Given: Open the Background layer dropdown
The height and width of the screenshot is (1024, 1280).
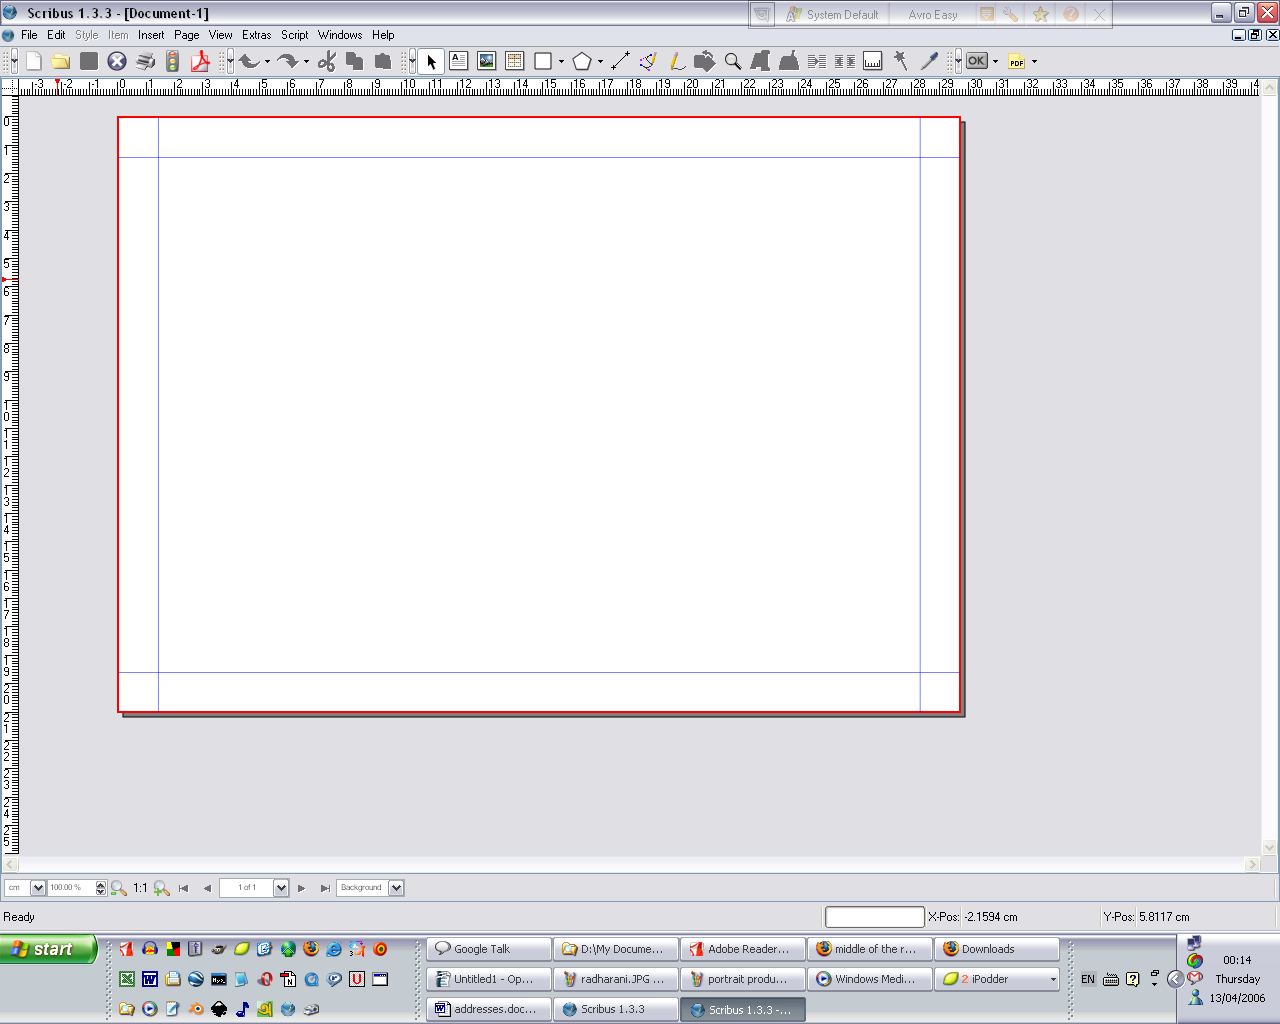Looking at the screenshot, I should click(x=396, y=888).
